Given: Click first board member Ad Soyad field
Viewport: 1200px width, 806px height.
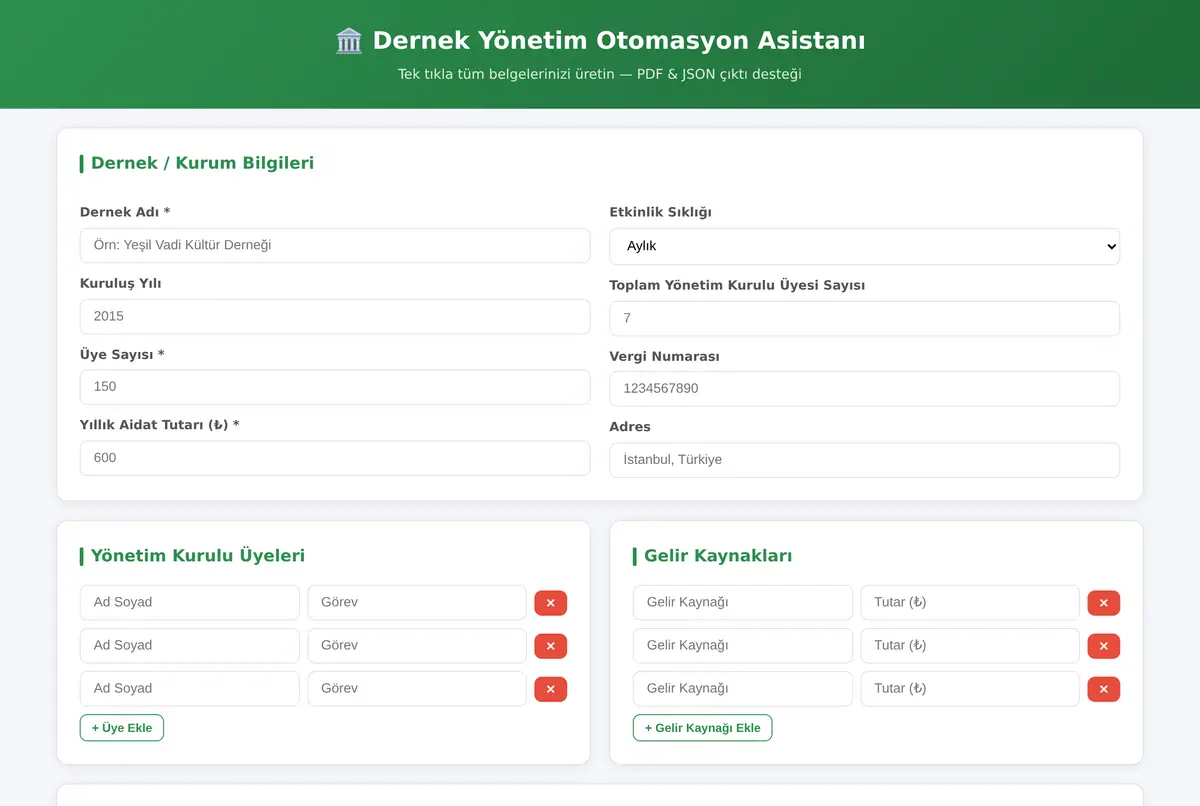Looking at the screenshot, I should tap(190, 603).
